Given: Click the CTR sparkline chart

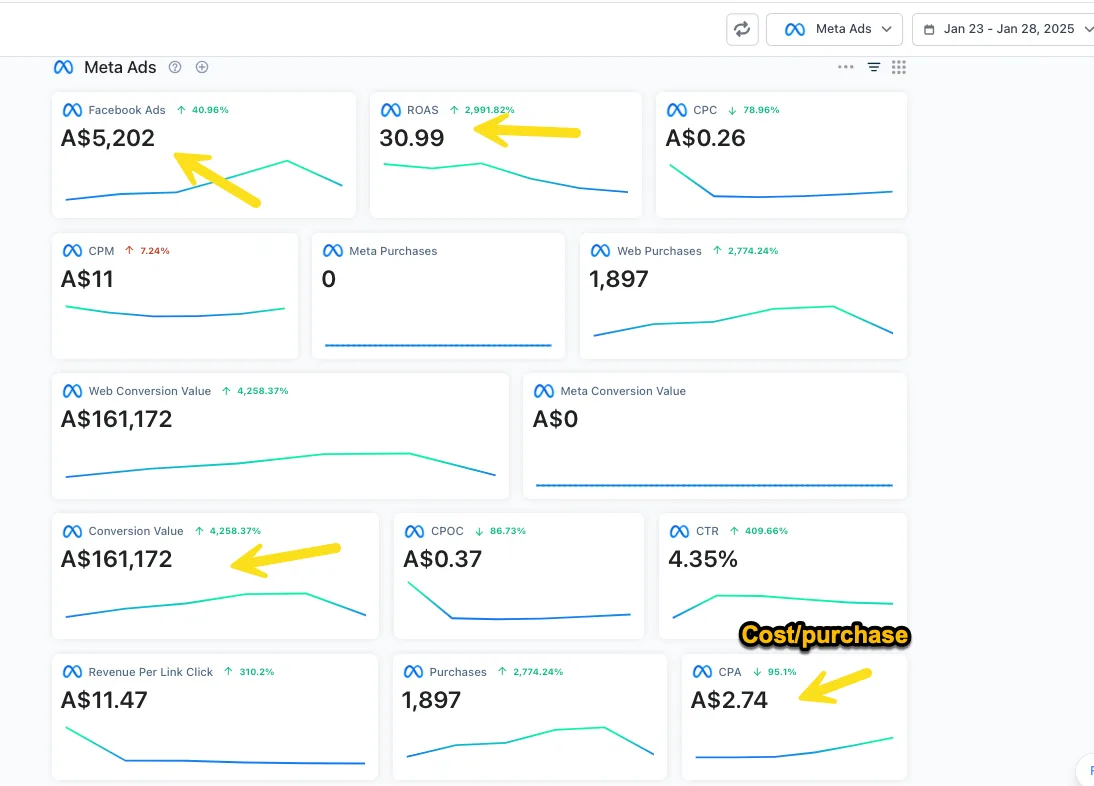Looking at the screenshot, I should (x=783, y=606).
